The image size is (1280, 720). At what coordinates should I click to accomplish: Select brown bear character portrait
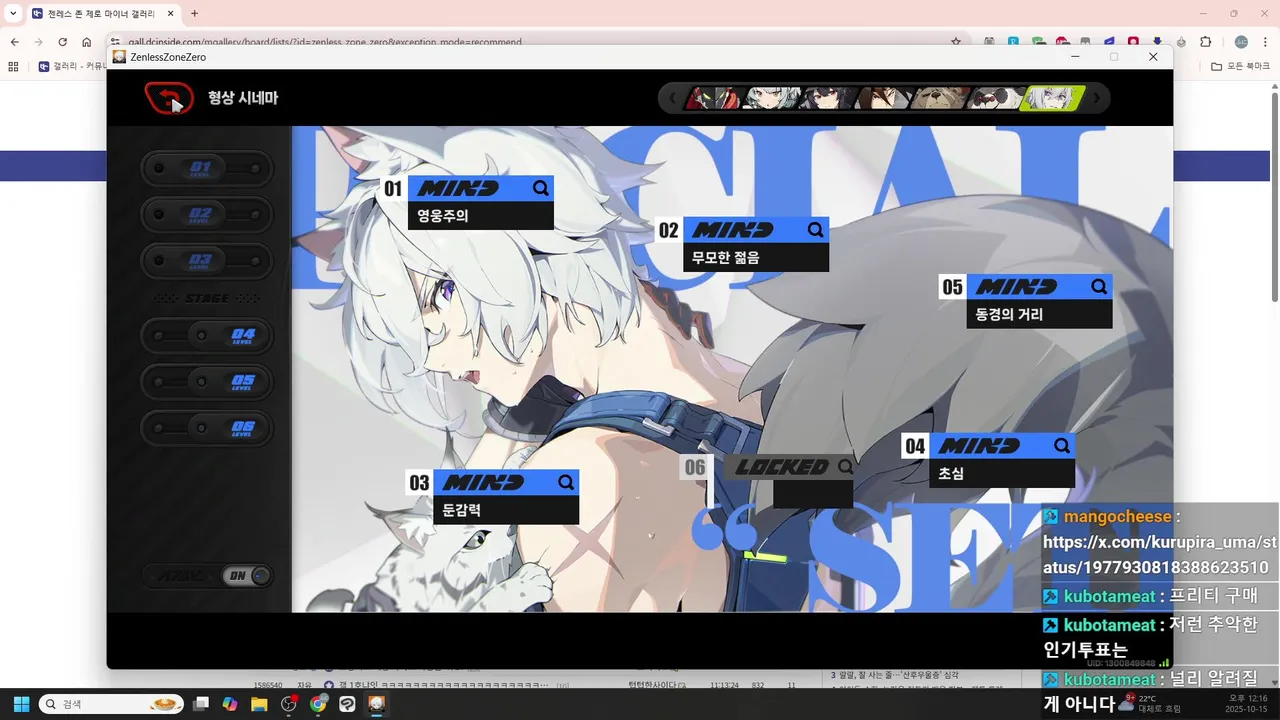(x=940, y=98)
